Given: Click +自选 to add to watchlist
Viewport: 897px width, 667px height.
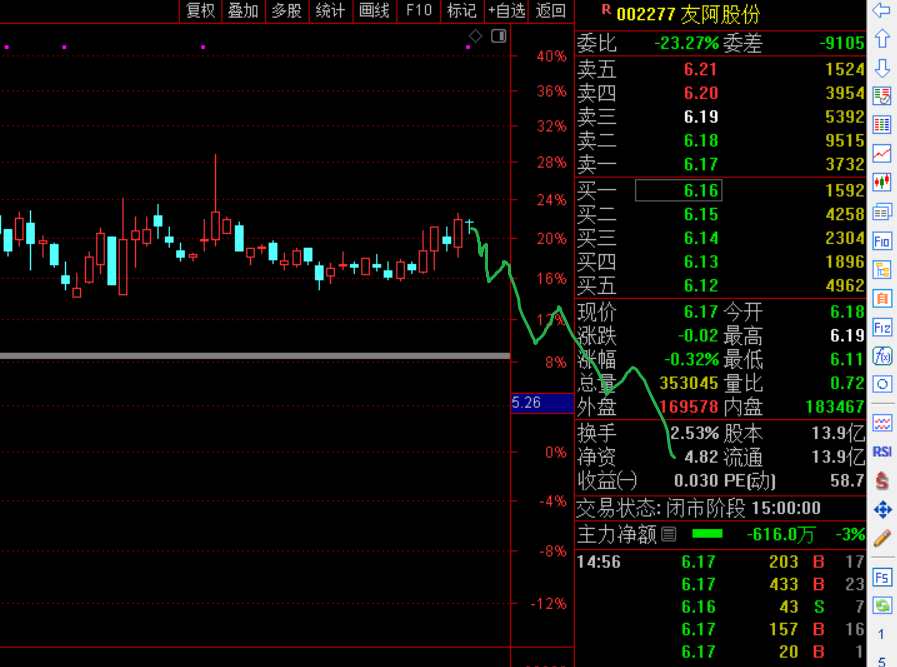Looking at the screenshot, I should point(507,10).
